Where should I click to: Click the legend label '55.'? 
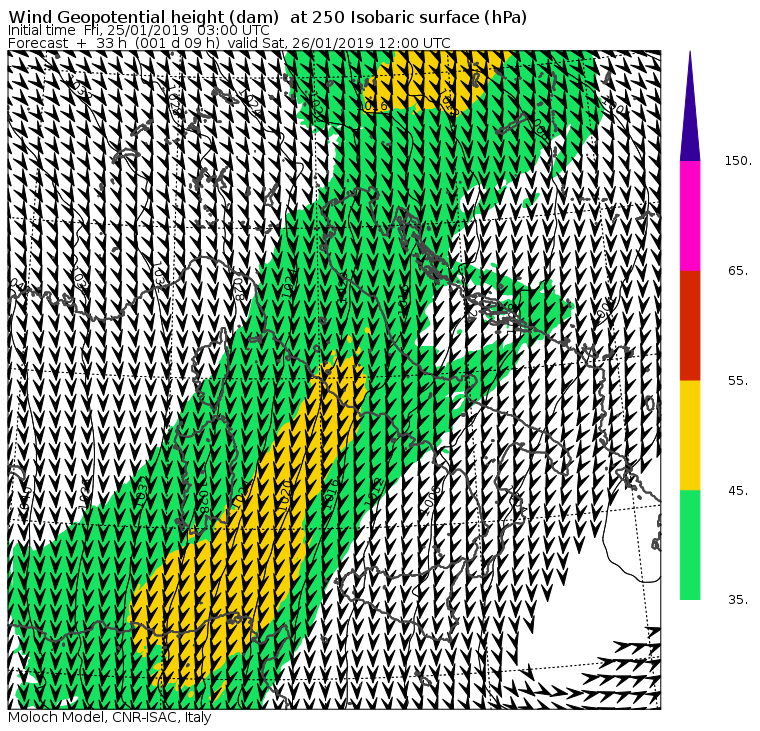pyautogui.click(x=738, y=381)
